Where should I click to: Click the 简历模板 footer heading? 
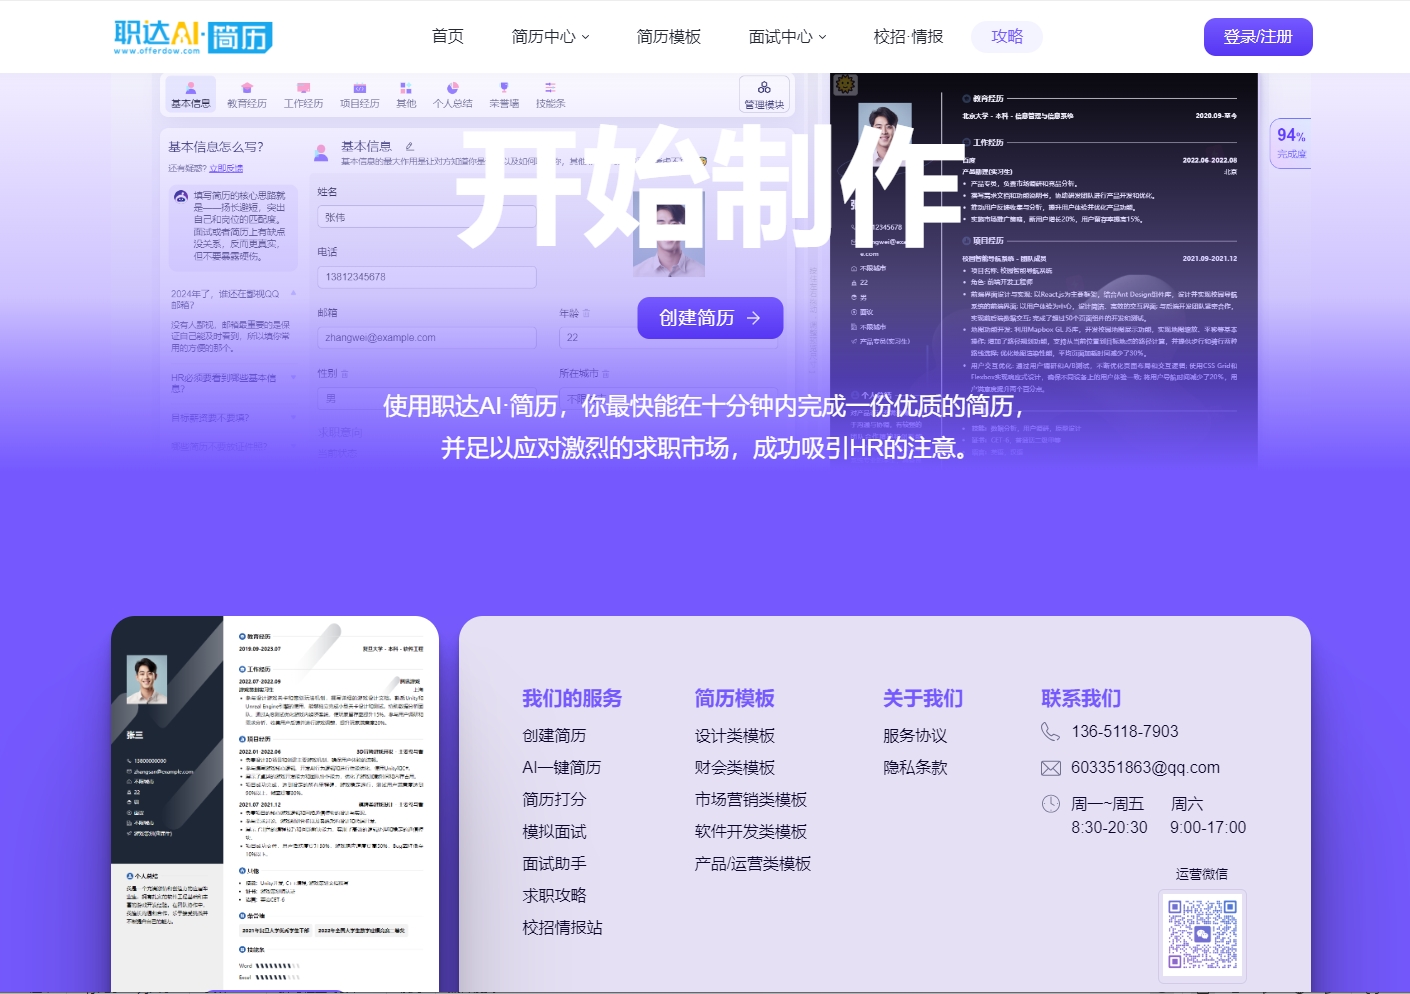735,699
